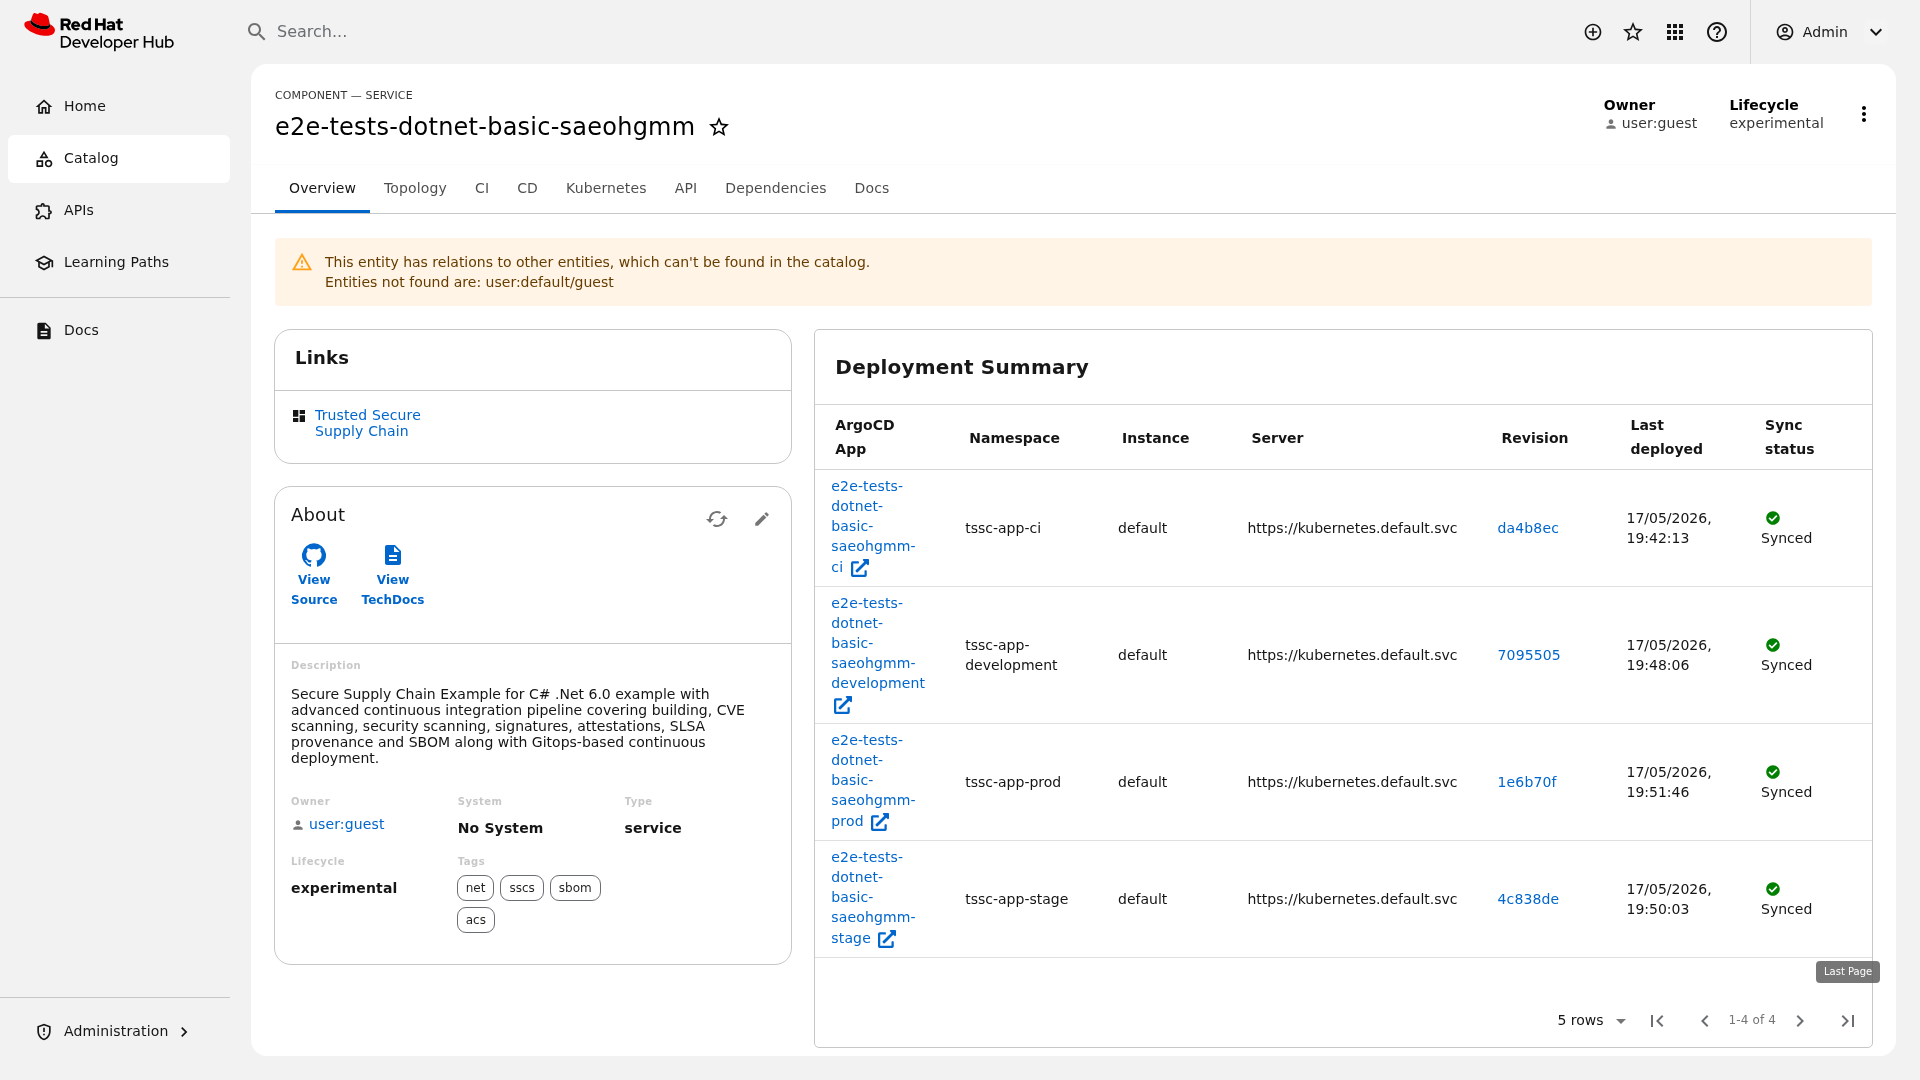Open View Source GitHub icon
Image resolution: width=1920 pixels, height=1080 pixels.
tap(314, 555)
